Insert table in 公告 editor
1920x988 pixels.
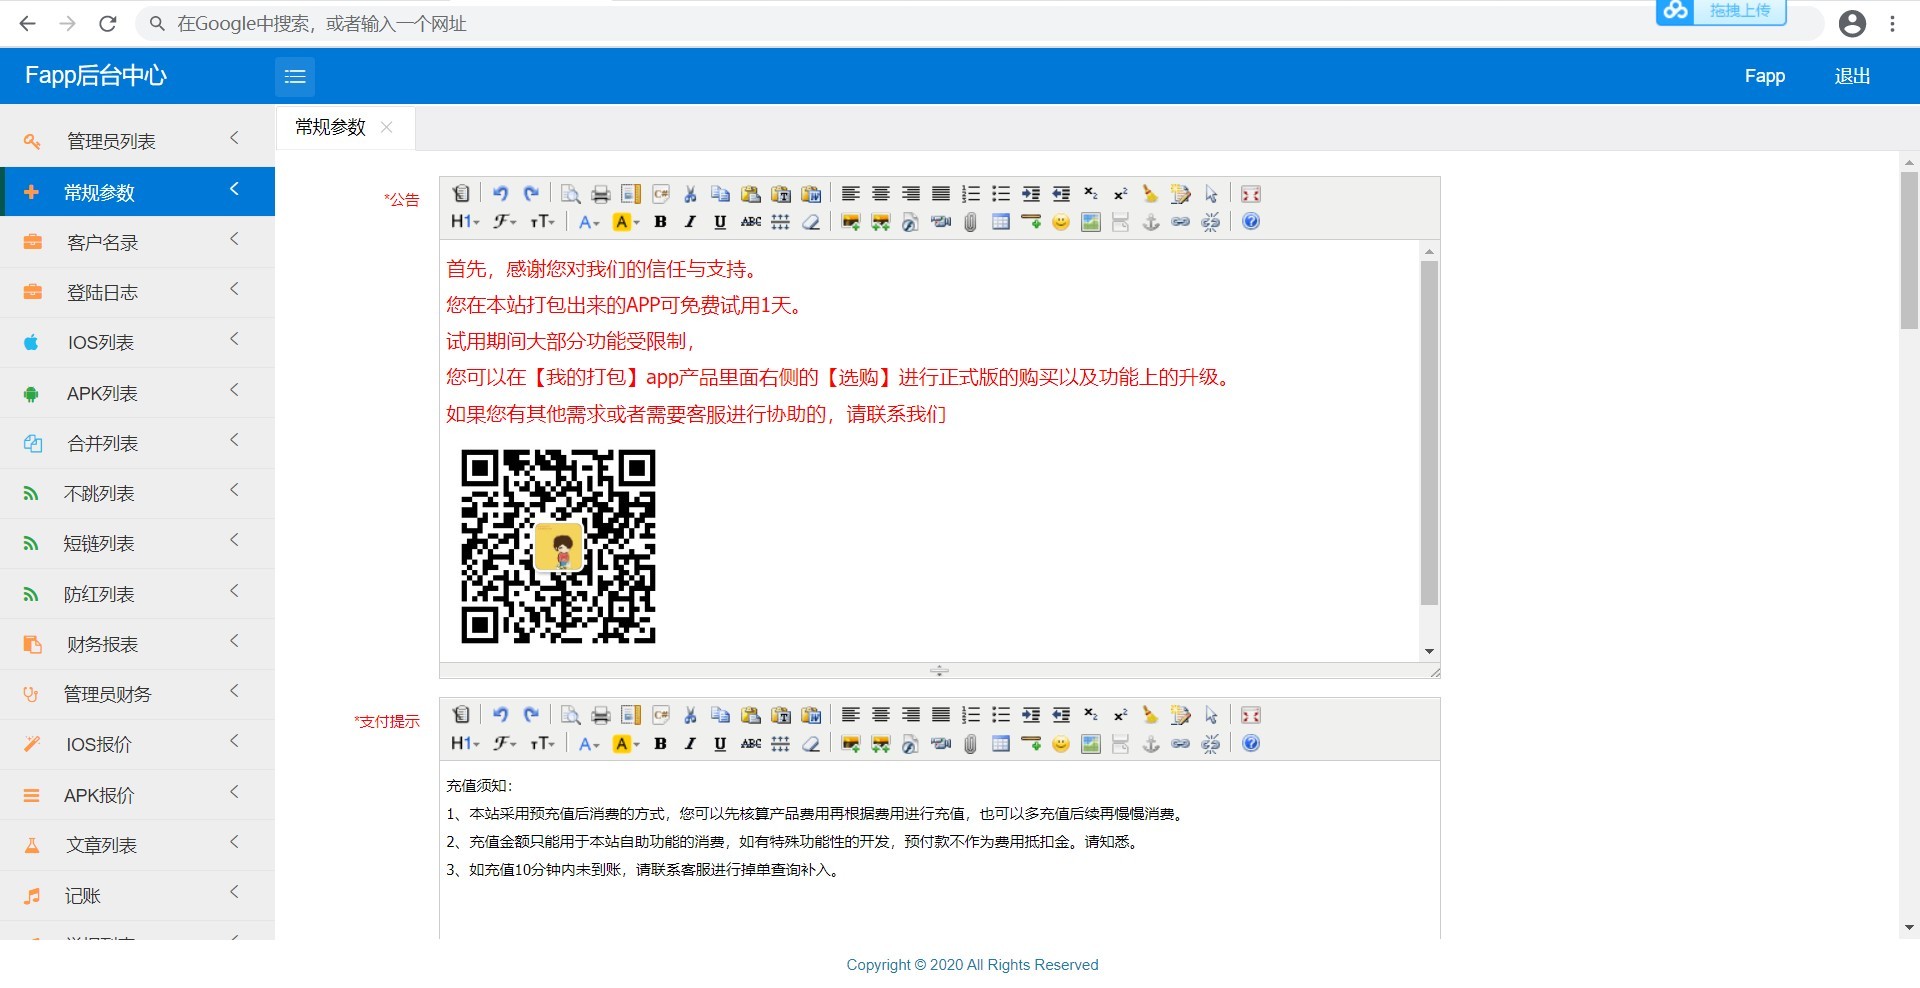[x=1001, y=222]
